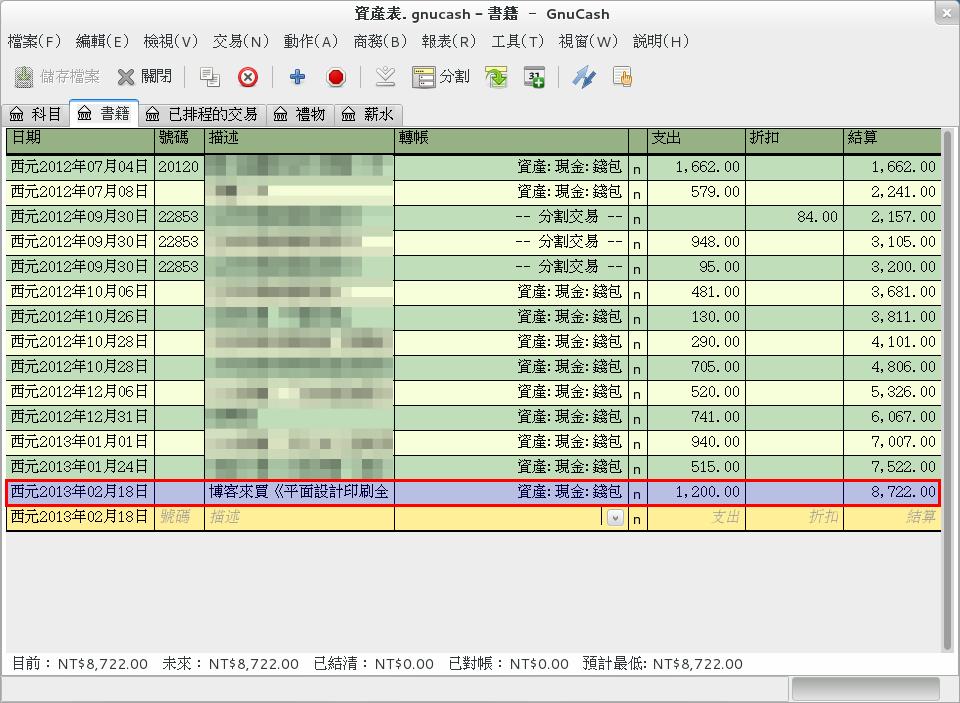Close the GnuCash window with the X button
Viewport: 960px width, 703px height.
946,13
